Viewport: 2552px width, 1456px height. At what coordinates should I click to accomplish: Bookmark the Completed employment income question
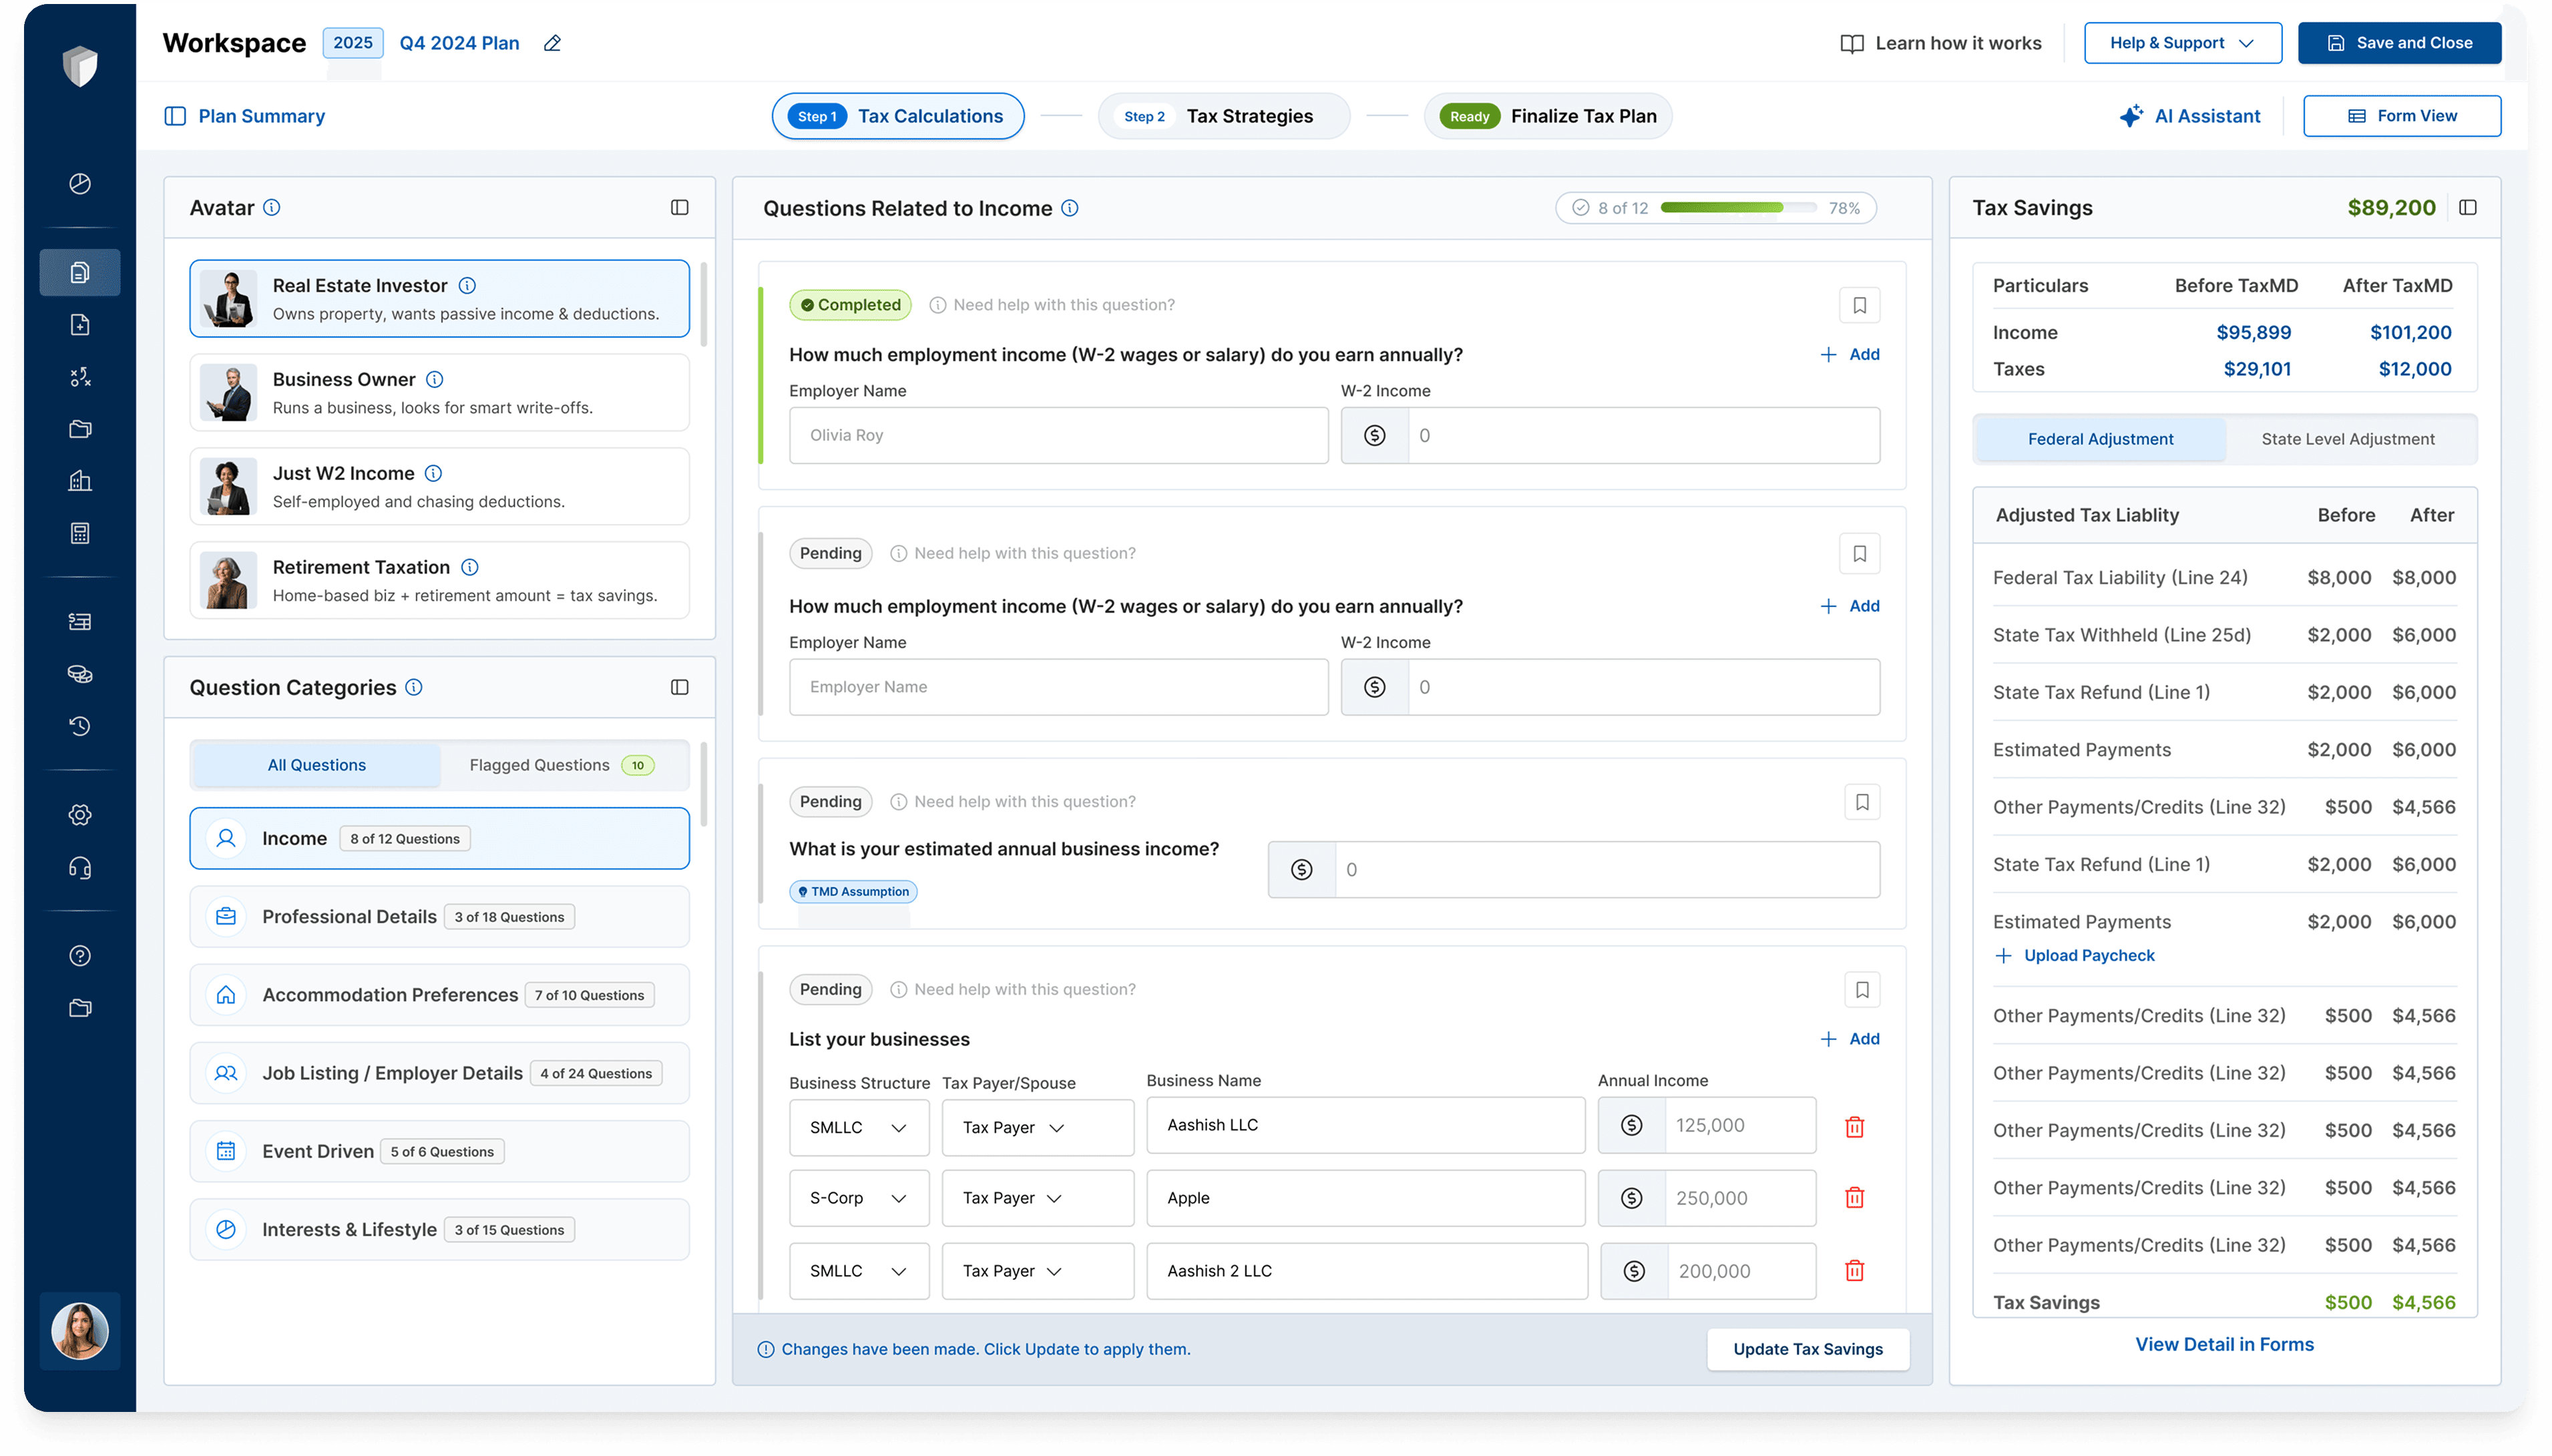pyautogui.click(x=1859, y=305)
